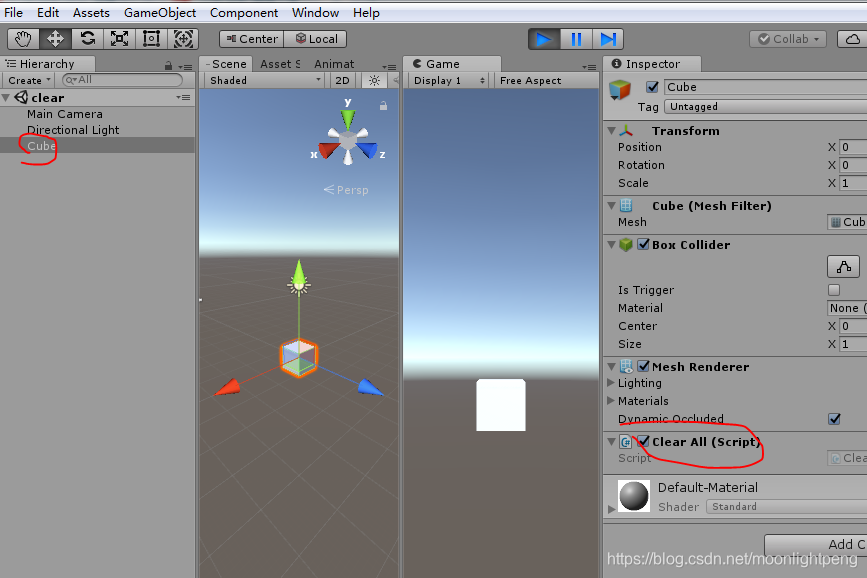Screen dimensions: 867x578
Task: Select the Rotate tool
Action: 87,39
